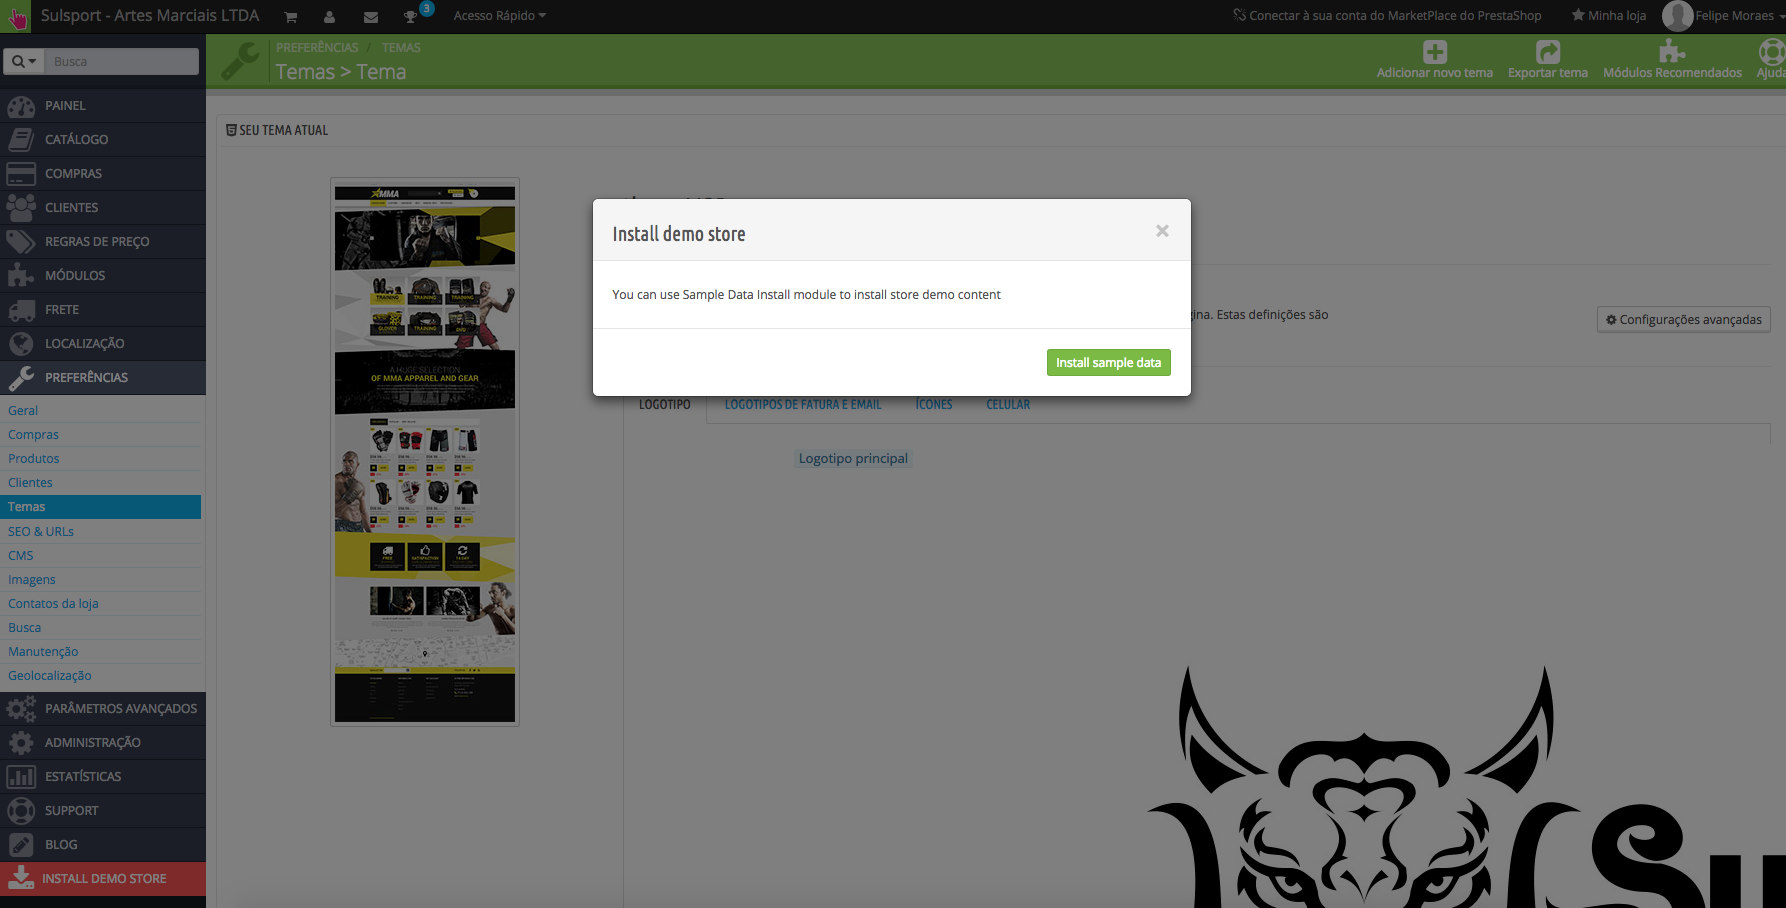Open Geral under Preferências
The image size is (1786, 908).
pos(23,410)
